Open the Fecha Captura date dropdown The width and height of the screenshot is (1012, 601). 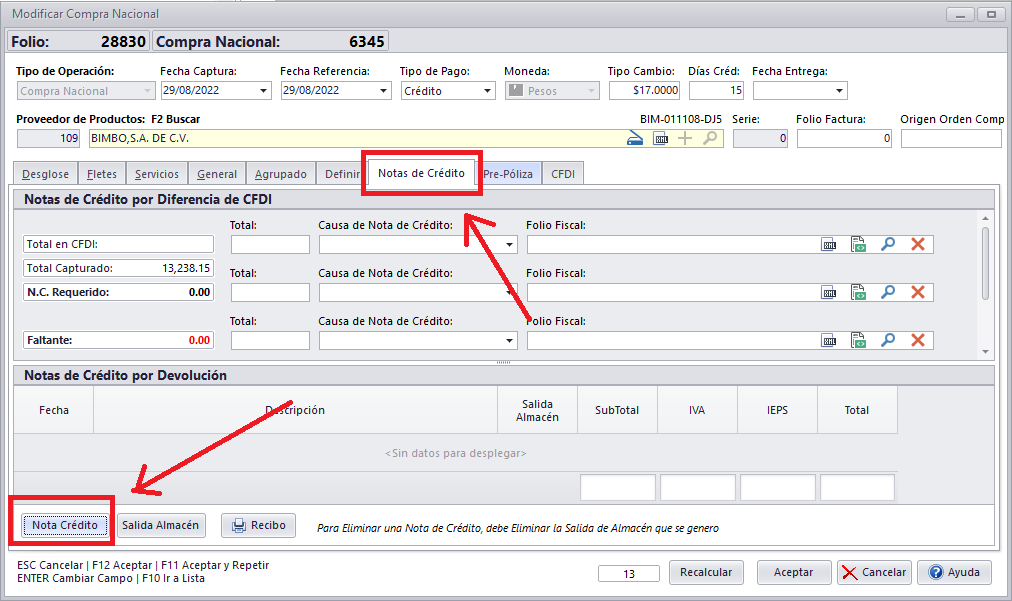(264, 91)
